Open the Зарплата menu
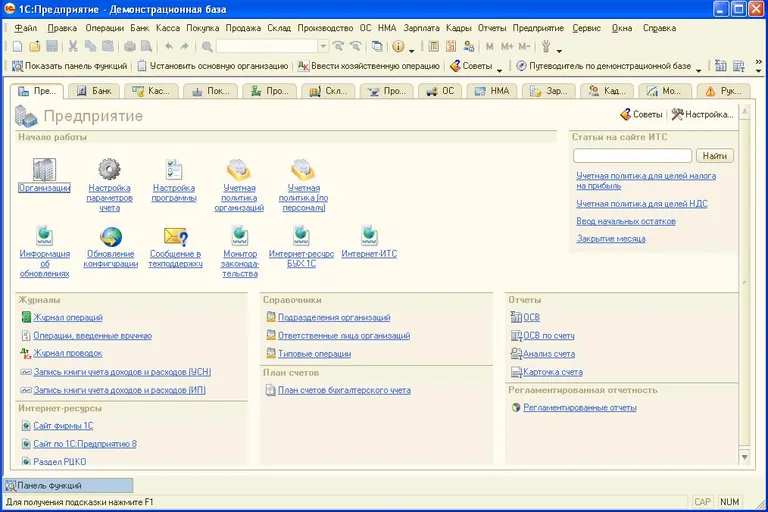 pyautogui.click(x=421, y=28)
